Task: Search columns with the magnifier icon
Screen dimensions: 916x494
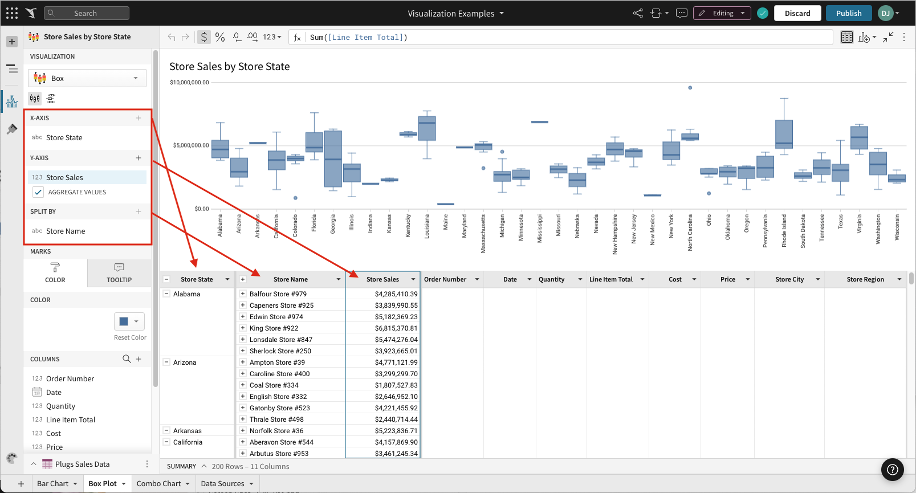Action: click(126, 358)
